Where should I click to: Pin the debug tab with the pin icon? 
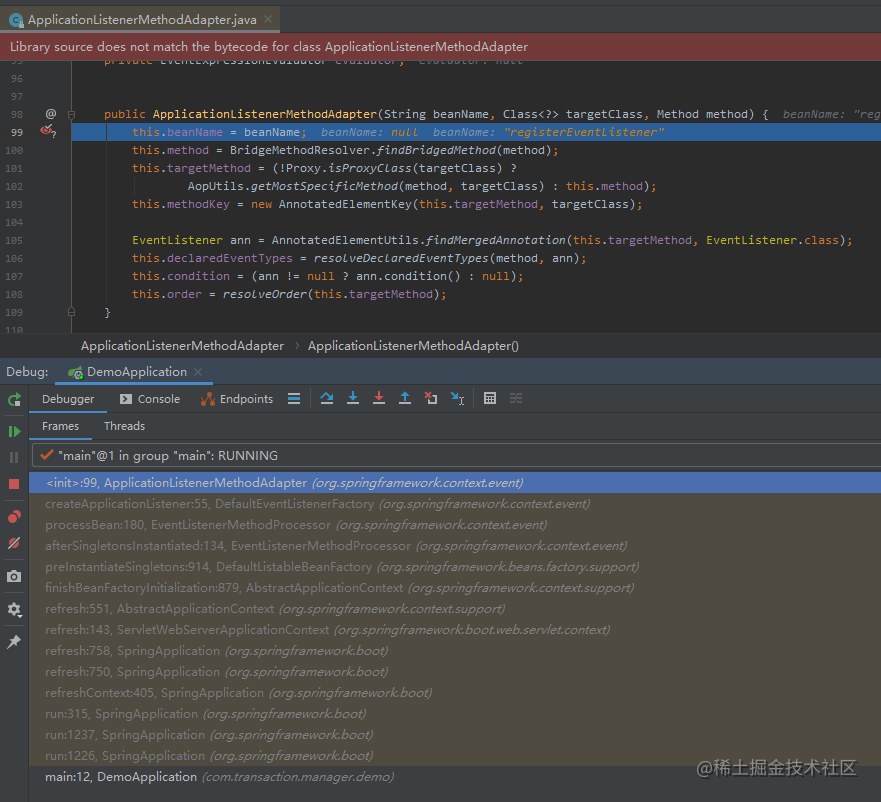point(14,641)
